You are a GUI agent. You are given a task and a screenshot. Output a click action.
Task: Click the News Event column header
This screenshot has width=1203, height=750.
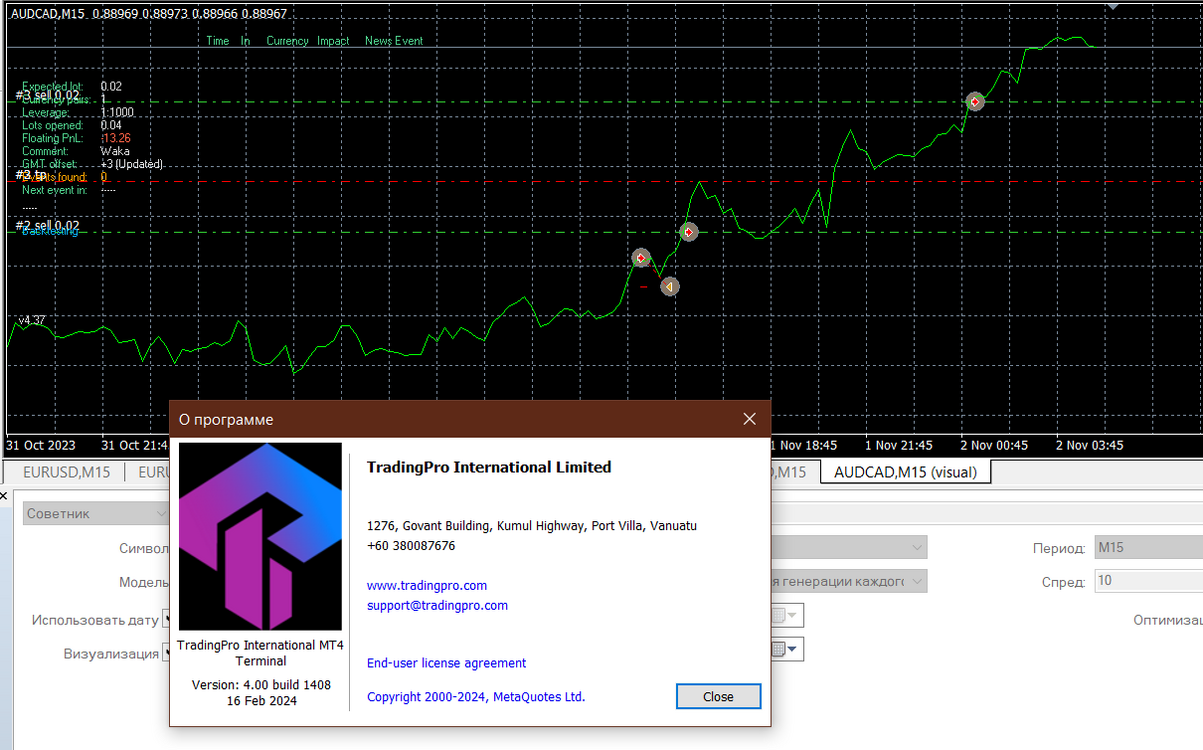point(394,41)
